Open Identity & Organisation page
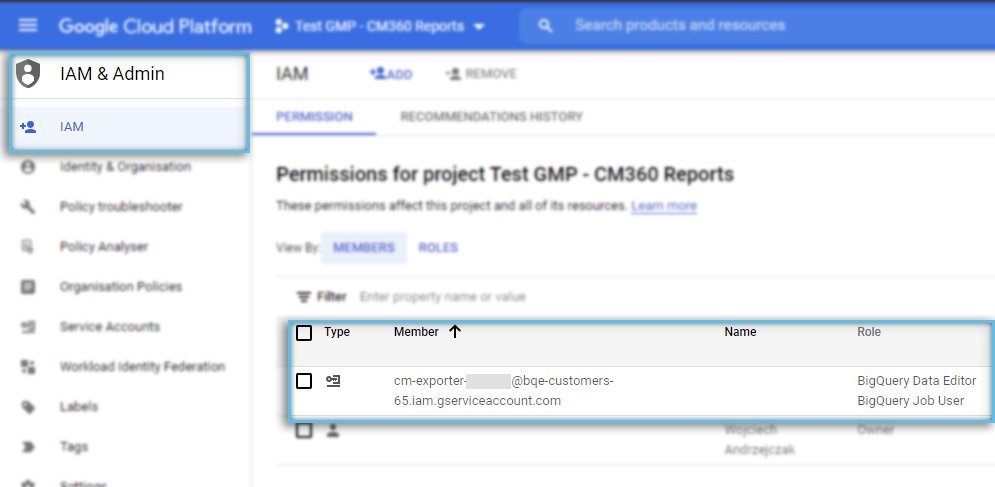The image size is (995, 487). point(126,167)
